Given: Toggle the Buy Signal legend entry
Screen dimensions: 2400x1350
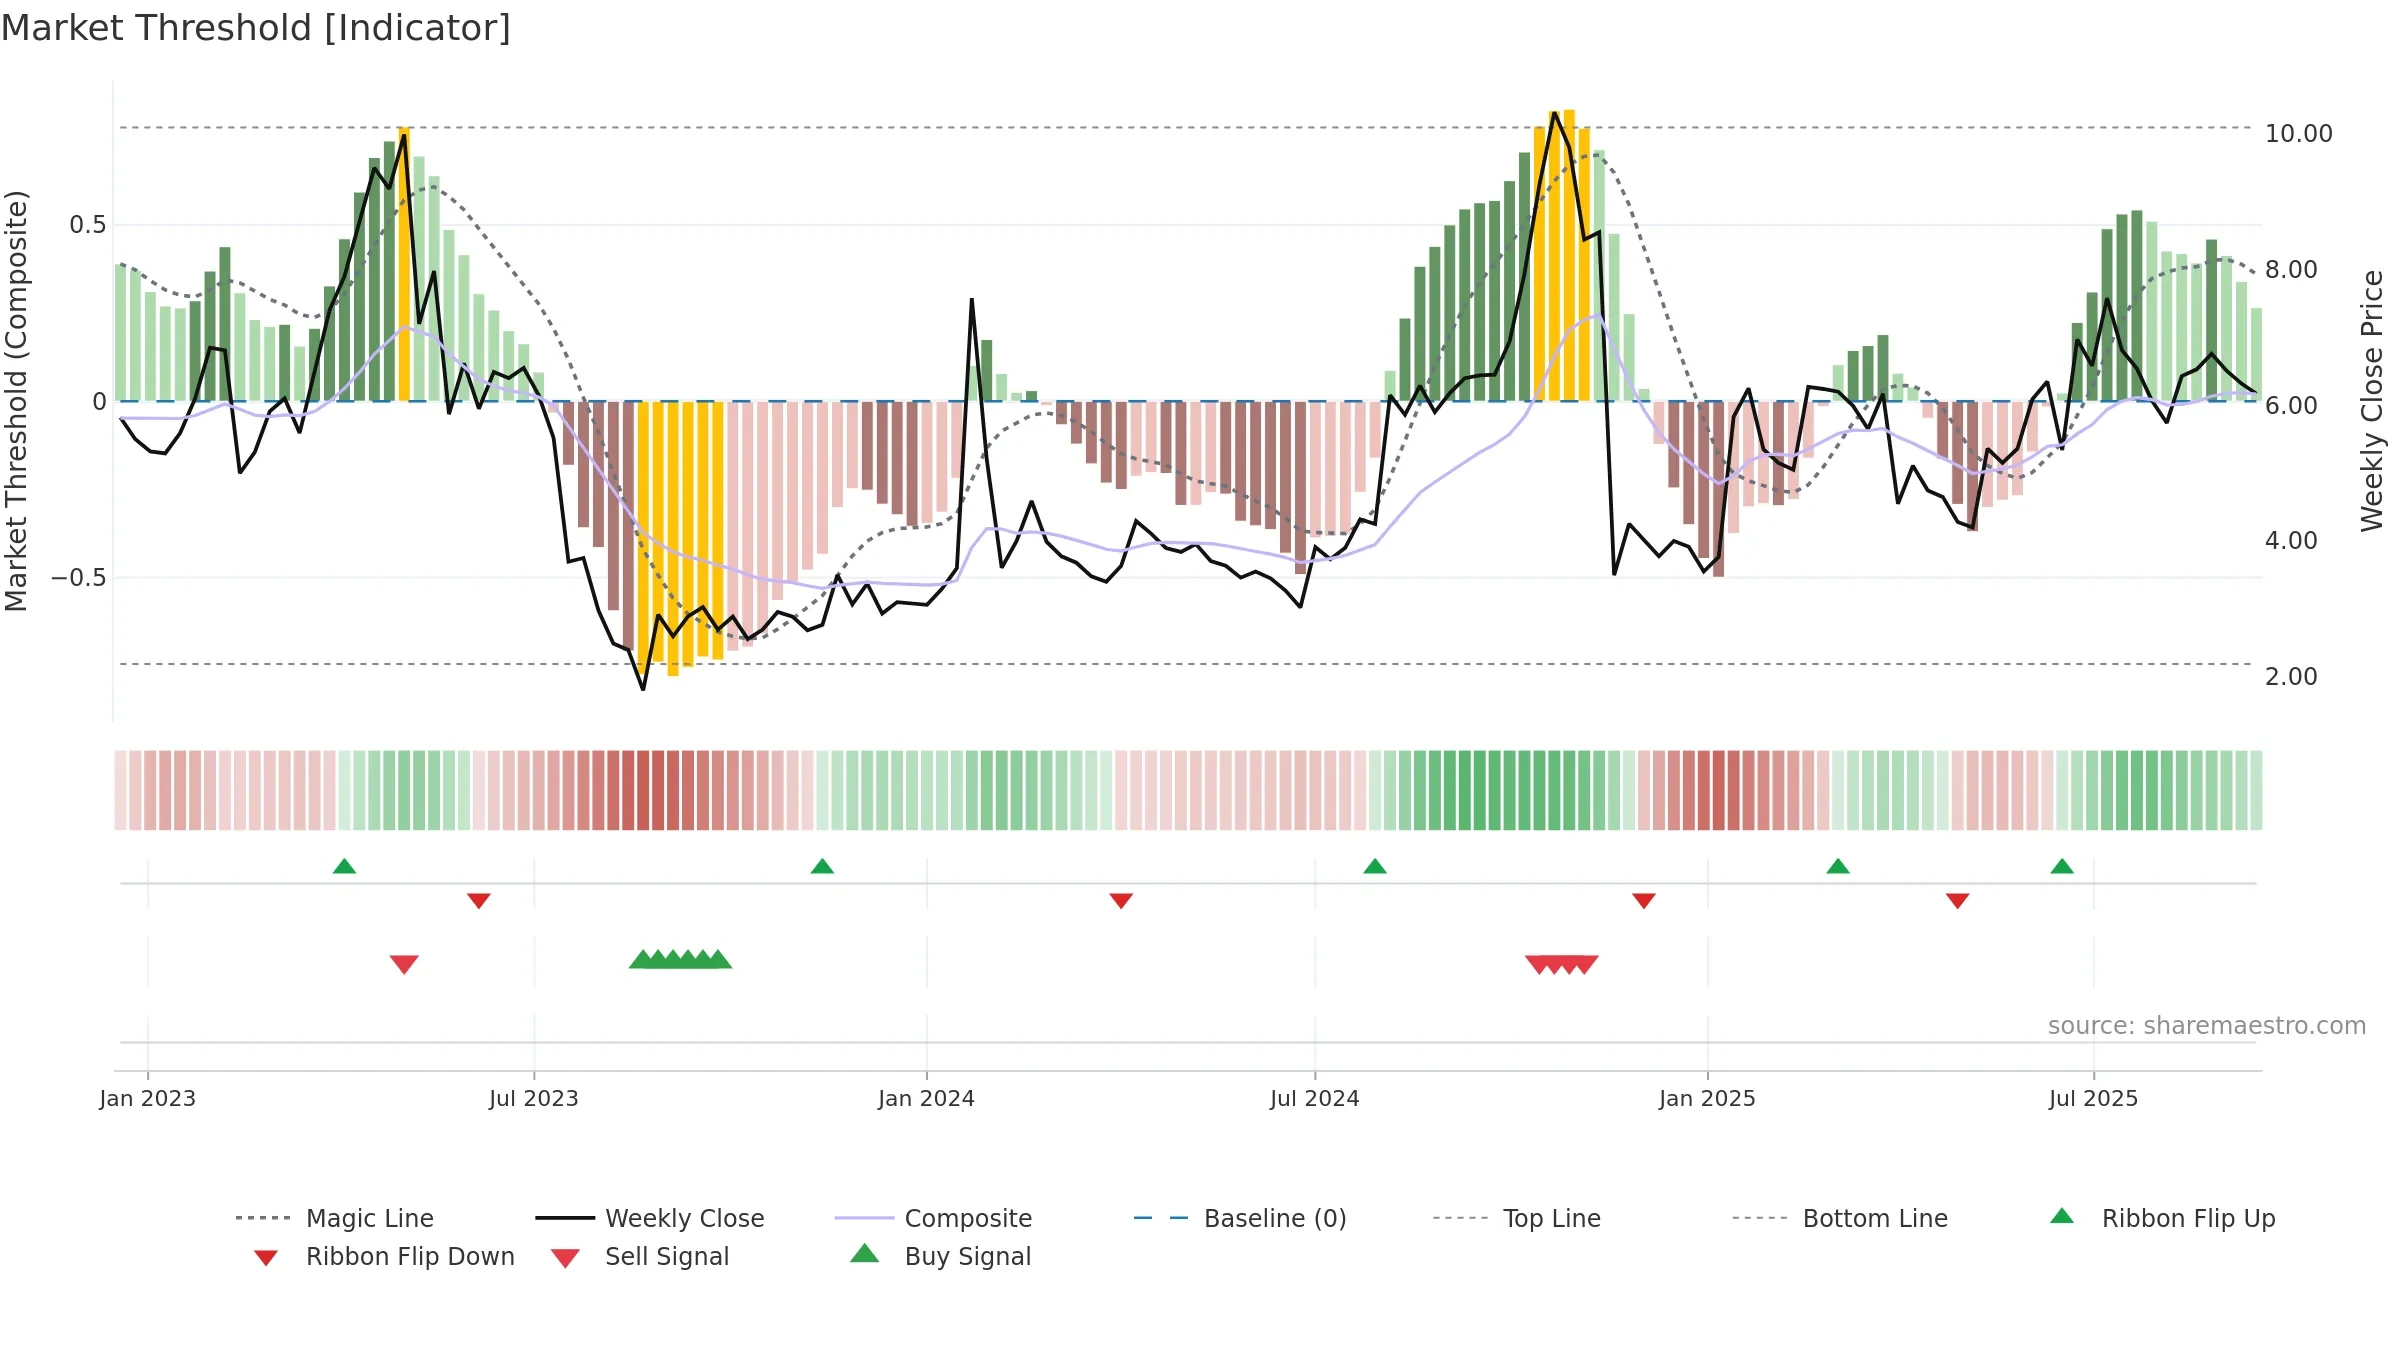Looking at the screenshot, I should click(940, 1256).
